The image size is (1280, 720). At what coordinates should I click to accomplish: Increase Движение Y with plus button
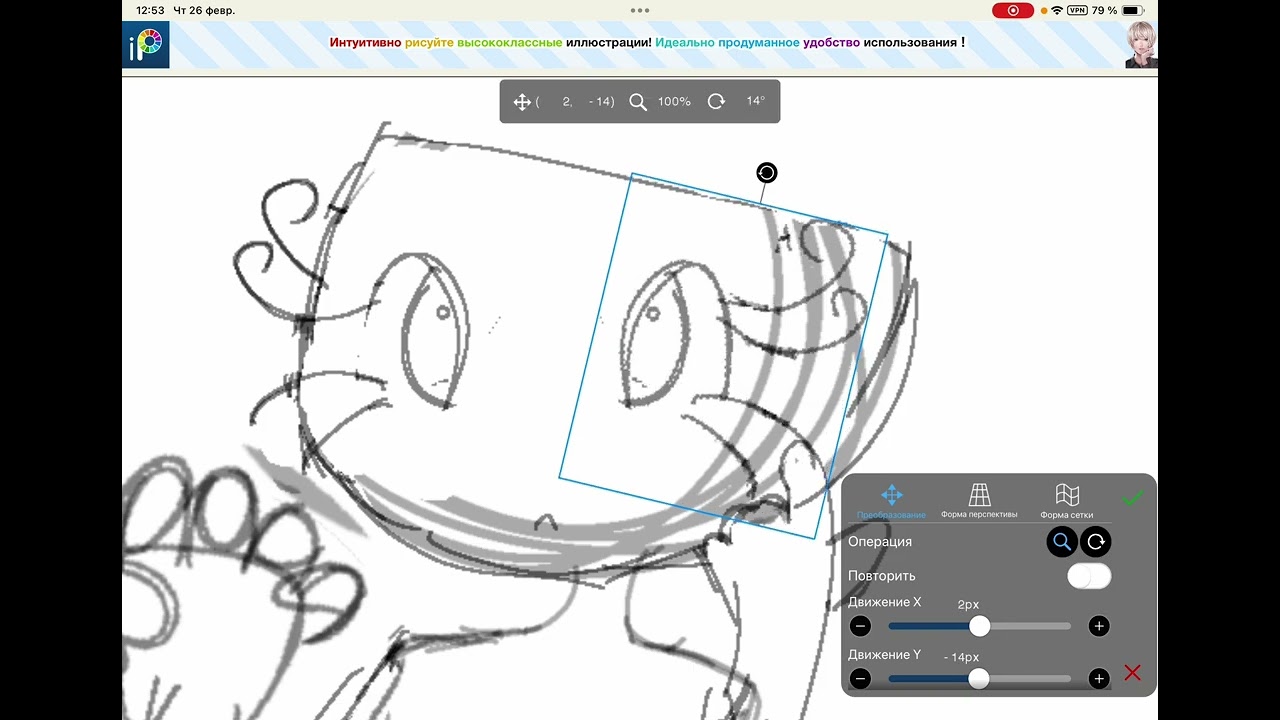1099,679
